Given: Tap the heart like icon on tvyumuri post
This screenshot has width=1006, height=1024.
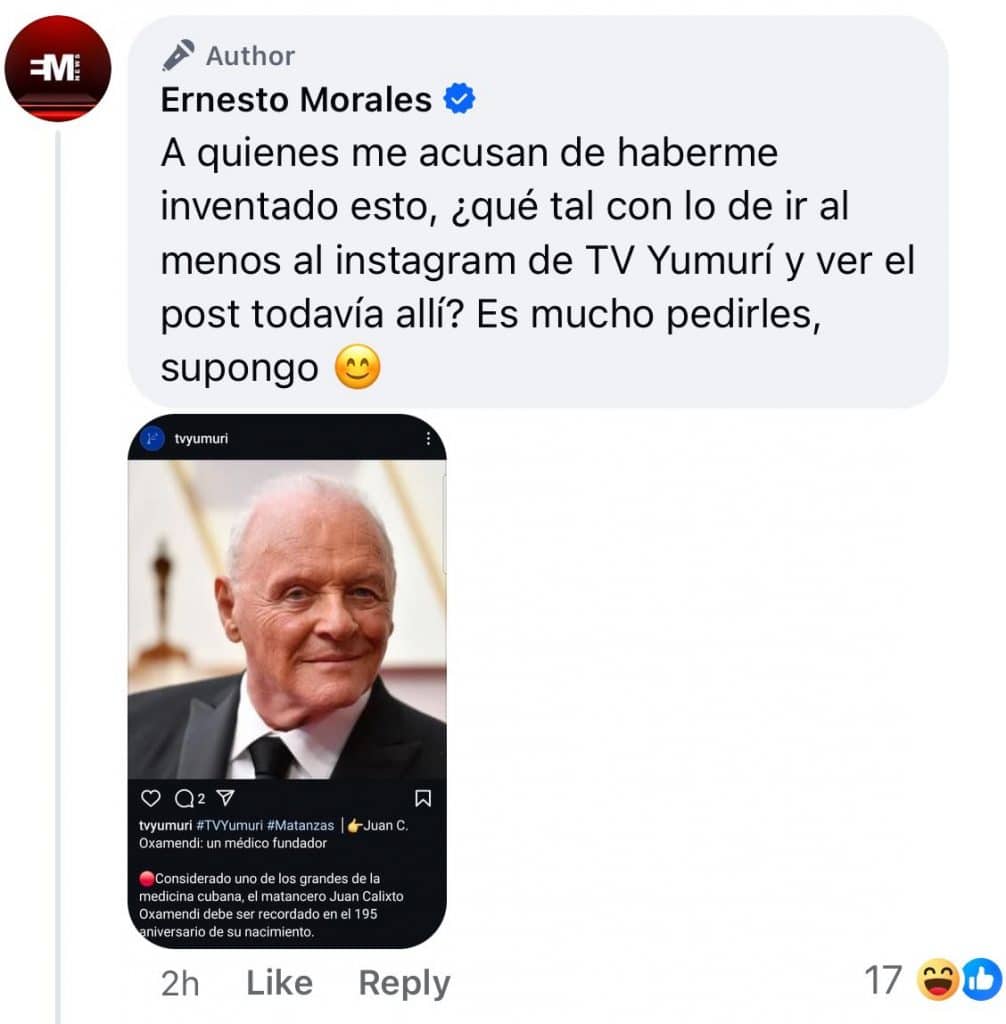Looking at the screenshot, I should 151,798.
